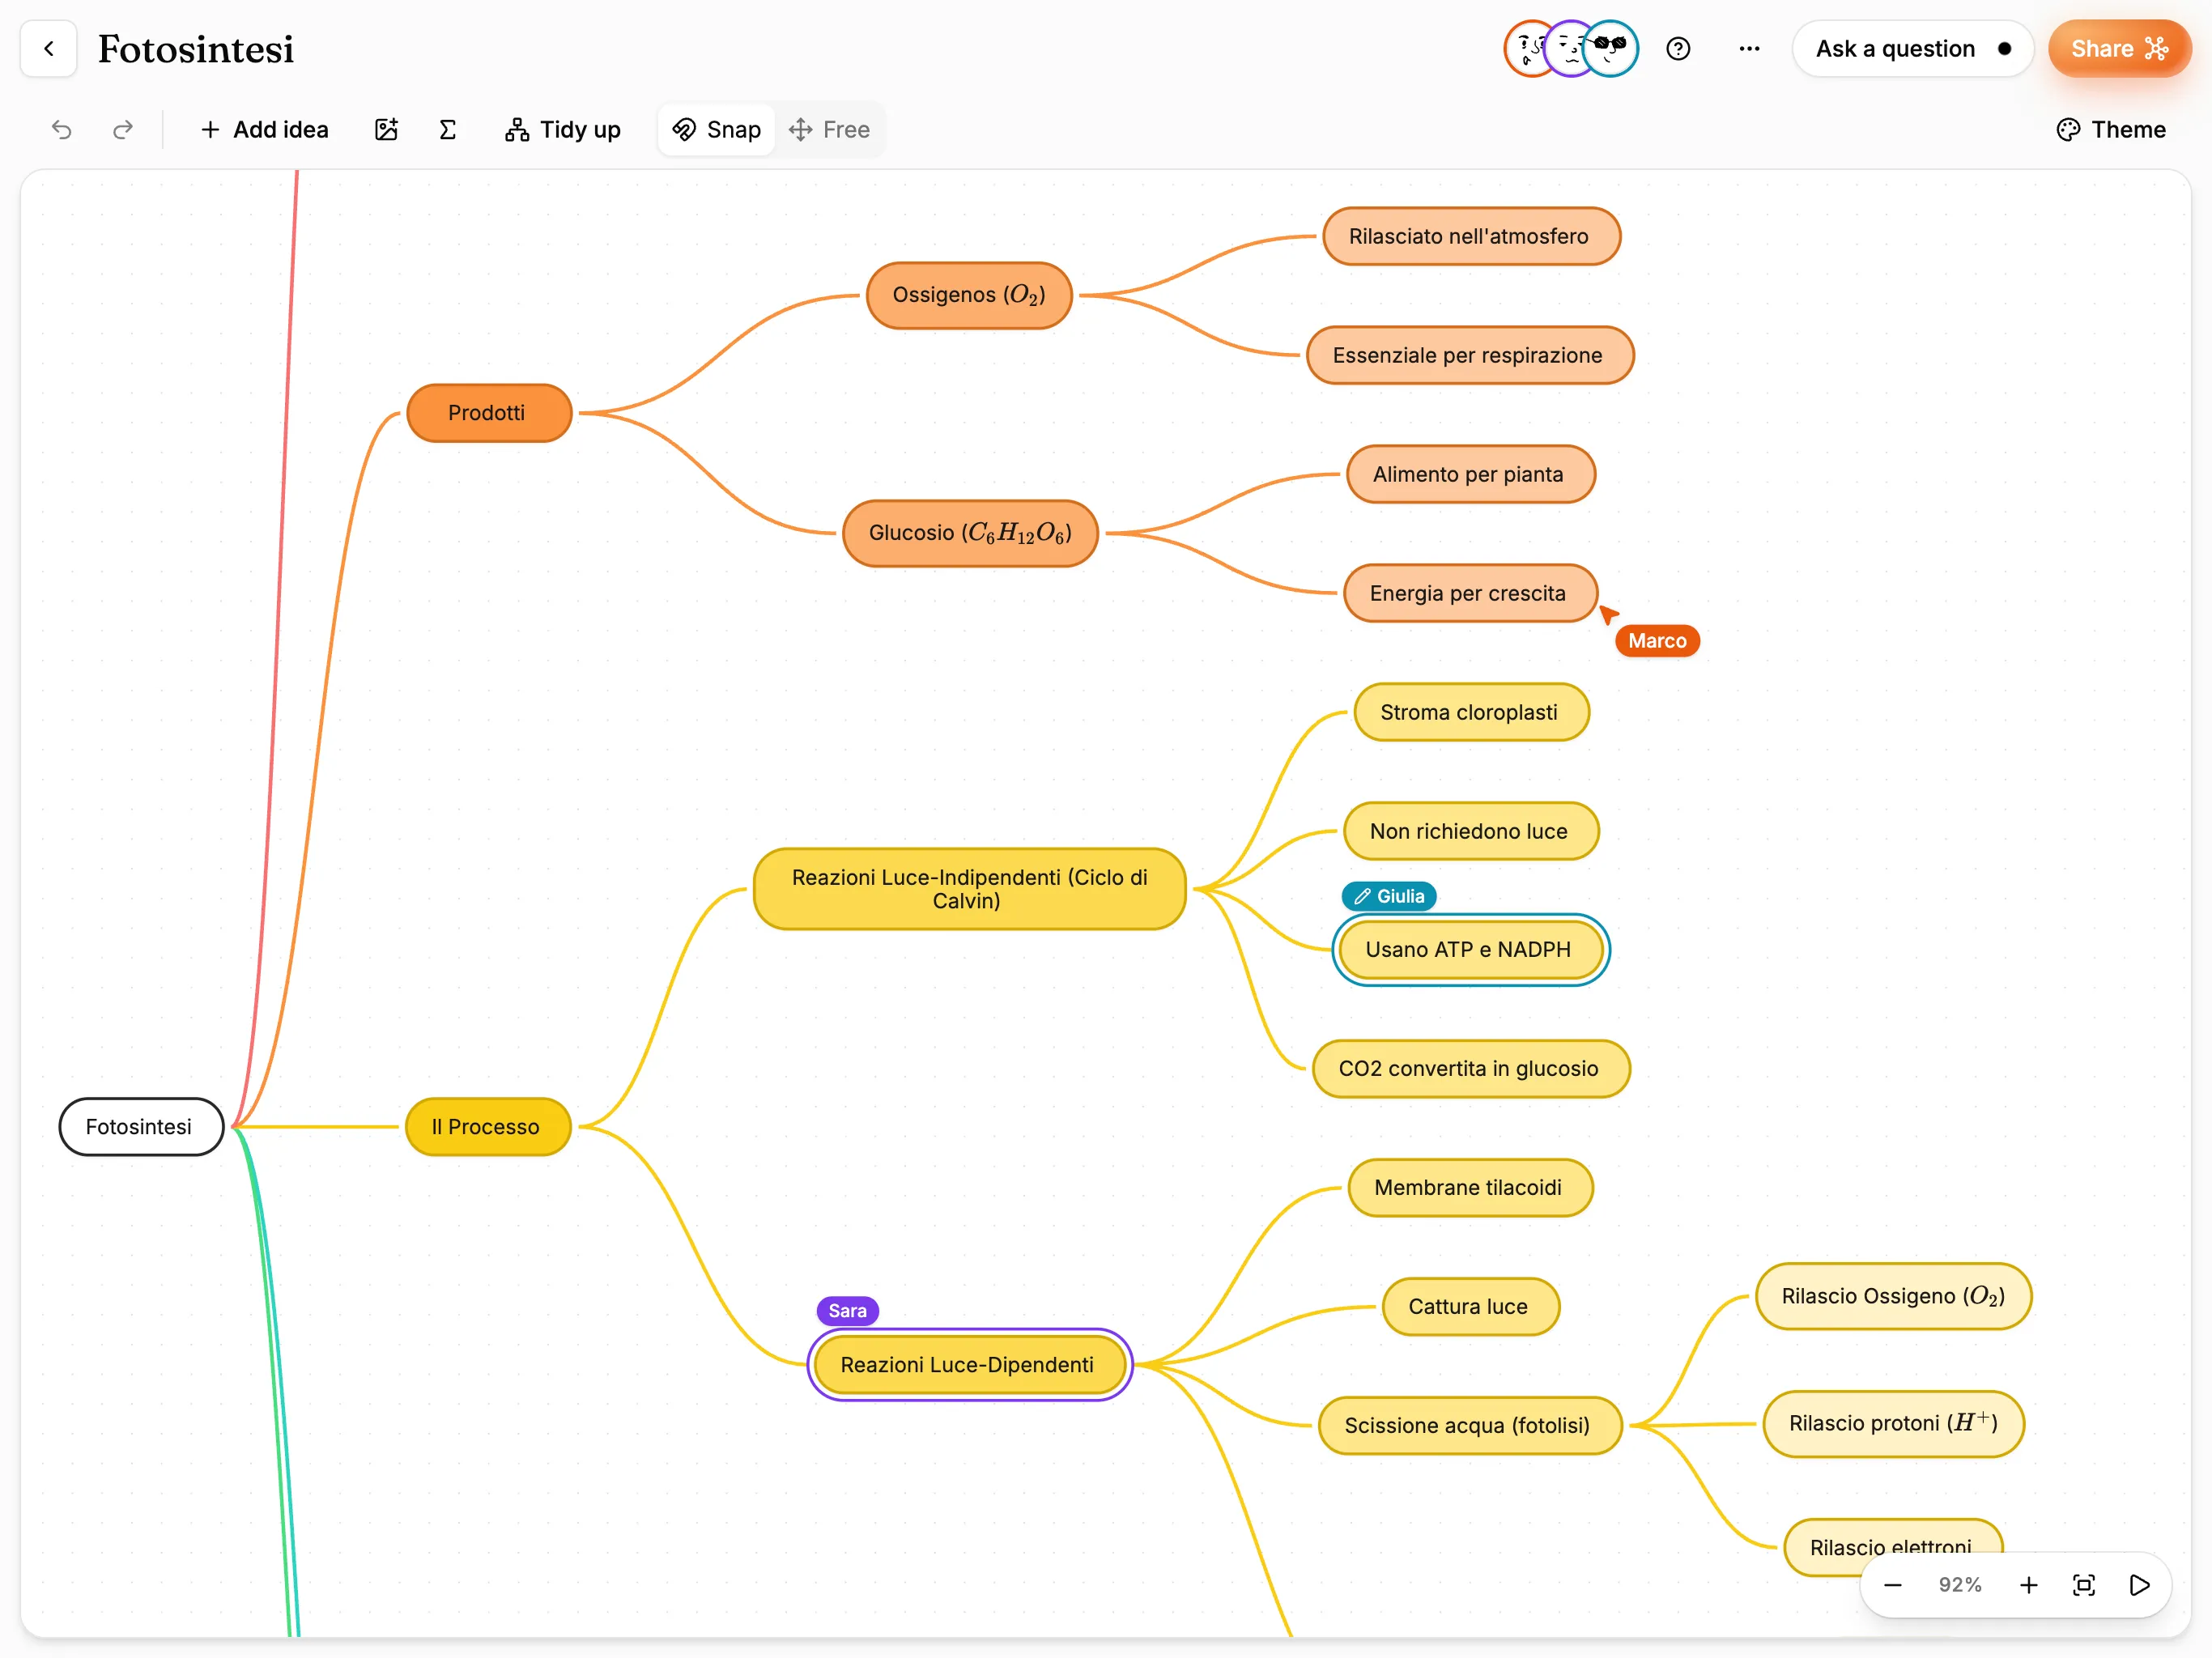
Task: Click the 92% zoom level
Action: pyautogui.click(x=1960, y=1585)
